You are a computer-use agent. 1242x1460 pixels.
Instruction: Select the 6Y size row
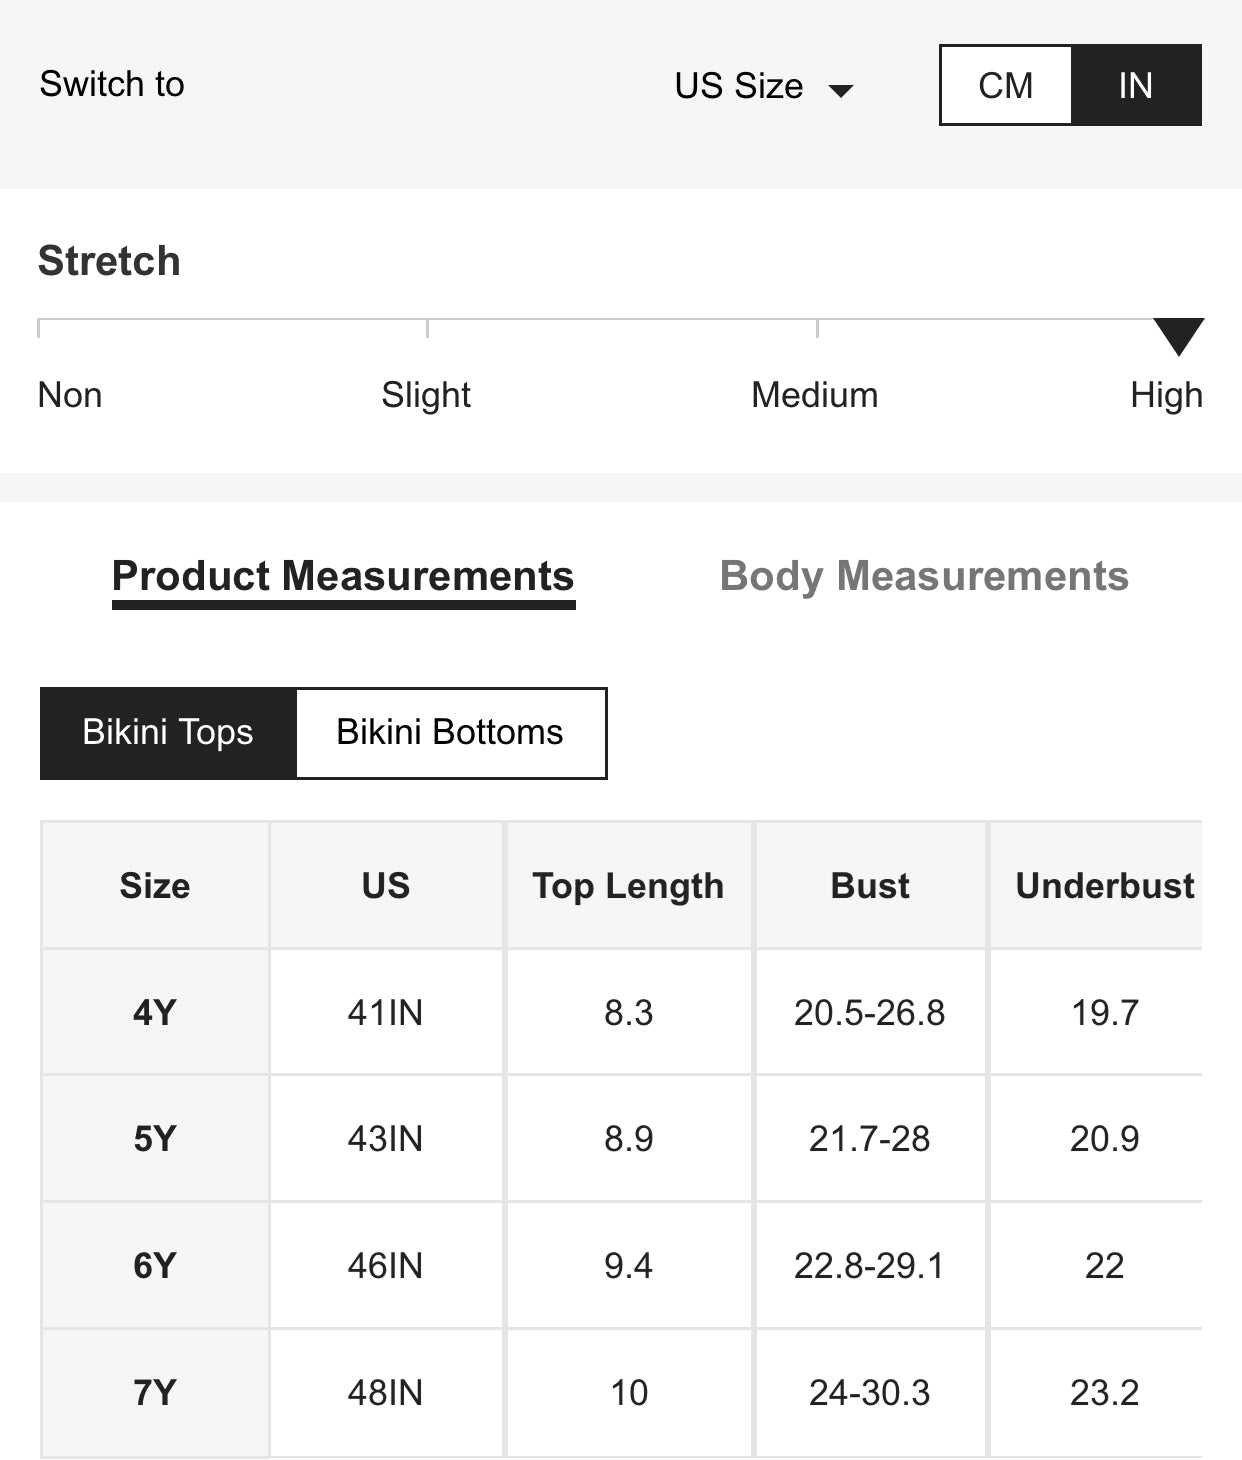[155, 1266]
